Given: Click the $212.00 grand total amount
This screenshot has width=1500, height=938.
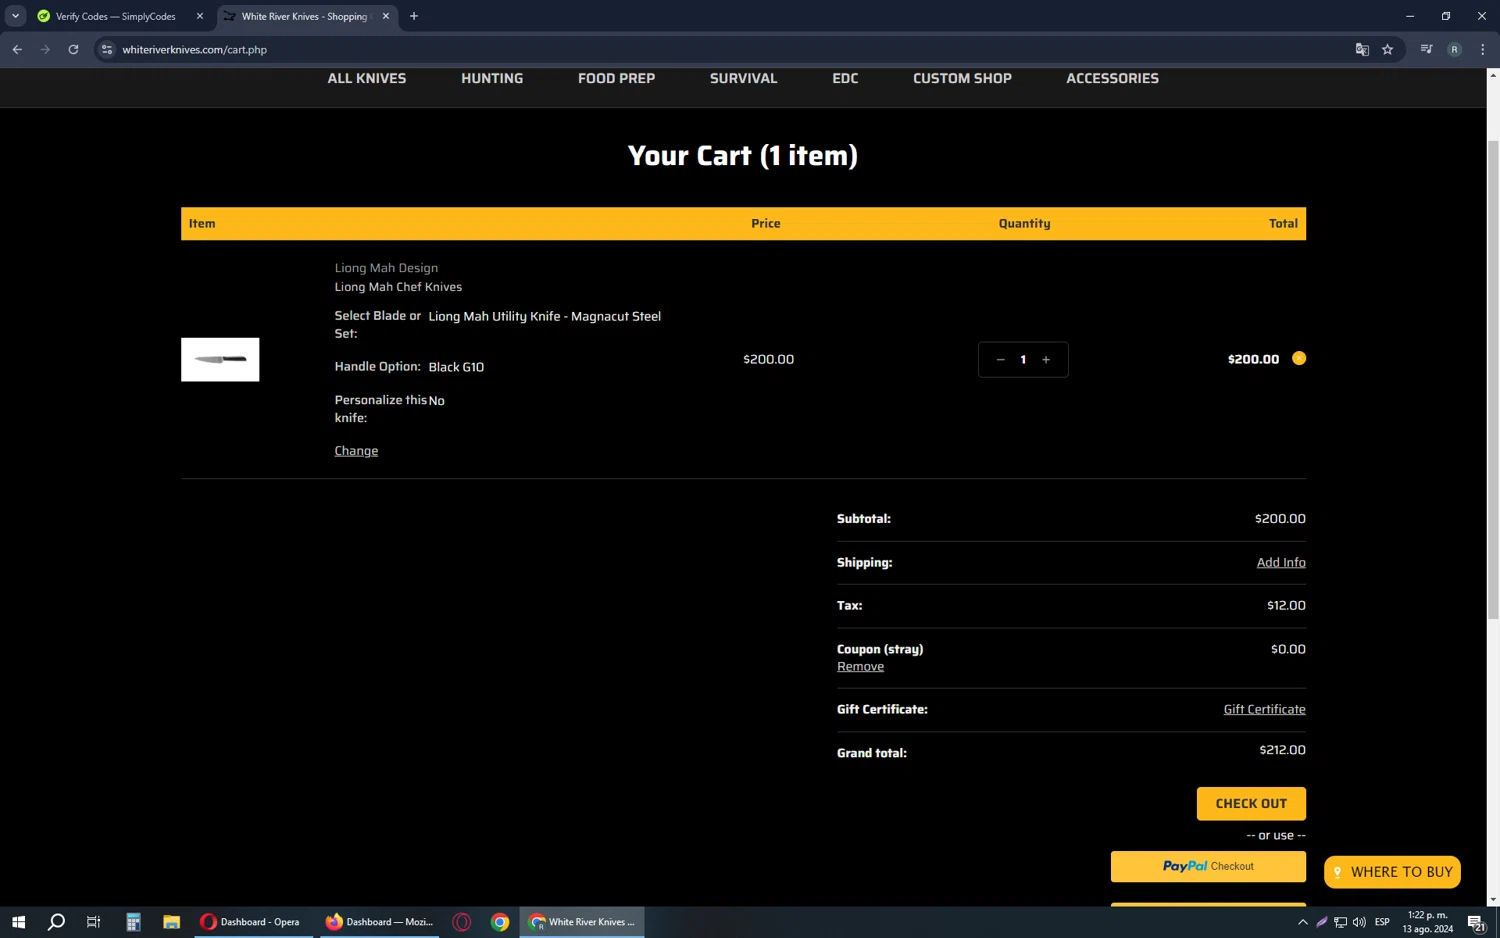Looking at the screenshot, I should 1282,750.
